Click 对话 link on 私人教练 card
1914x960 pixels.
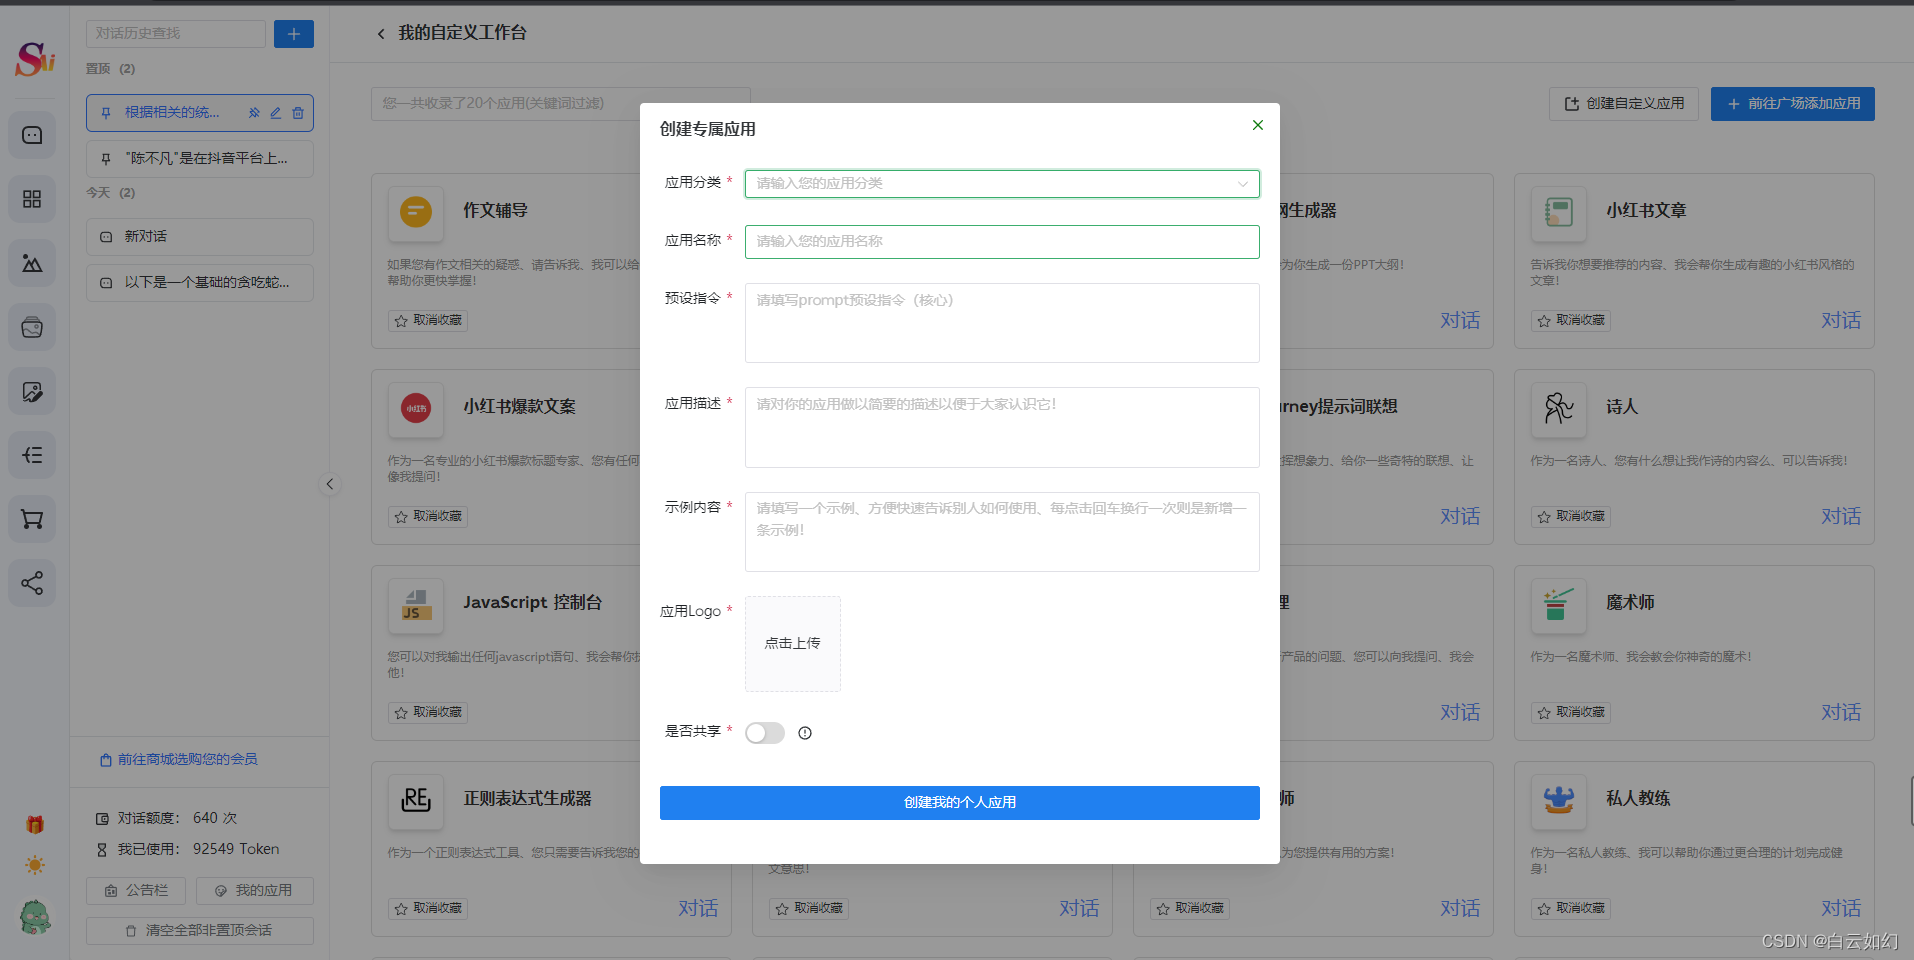[1841, 909]
